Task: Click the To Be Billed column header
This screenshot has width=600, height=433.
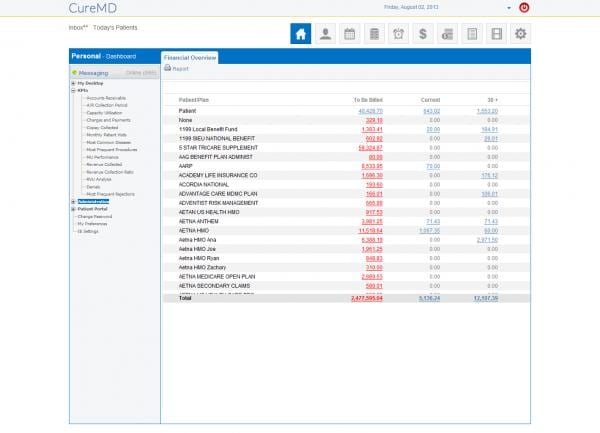Action: pos(368,100)
